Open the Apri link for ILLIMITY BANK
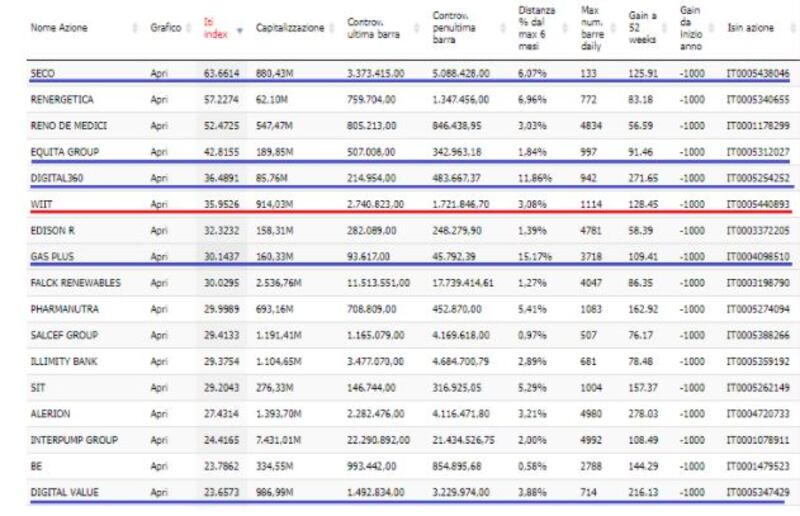This screenshot has height=516, width=800. coord(159,361)
